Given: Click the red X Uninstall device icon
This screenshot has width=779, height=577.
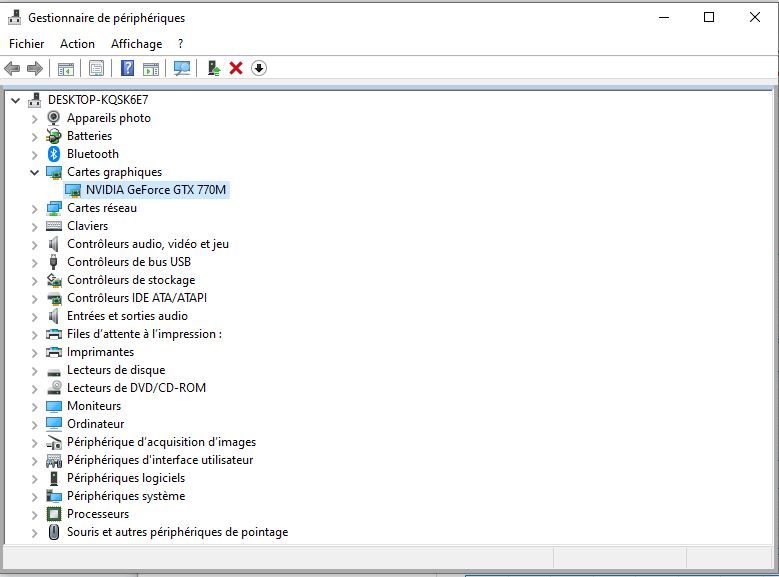Looking at the screenshot, I should (236, 68).
